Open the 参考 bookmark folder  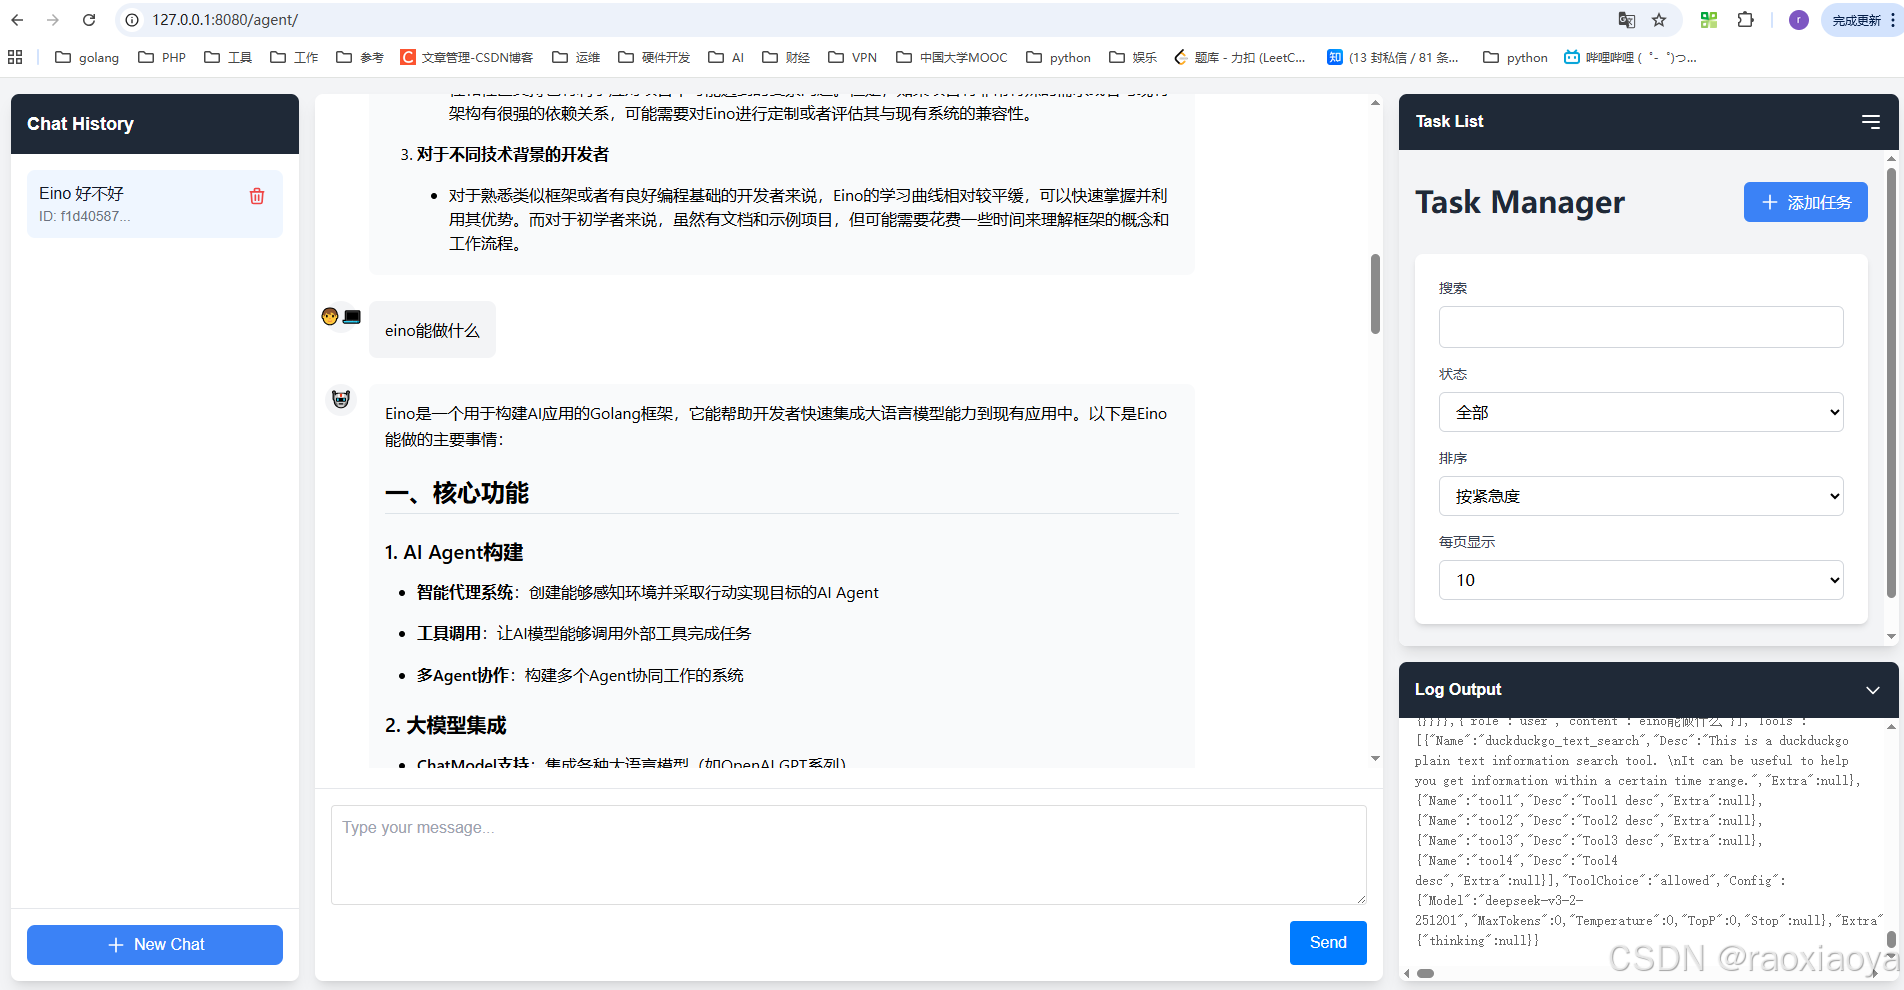coord(360,57)
